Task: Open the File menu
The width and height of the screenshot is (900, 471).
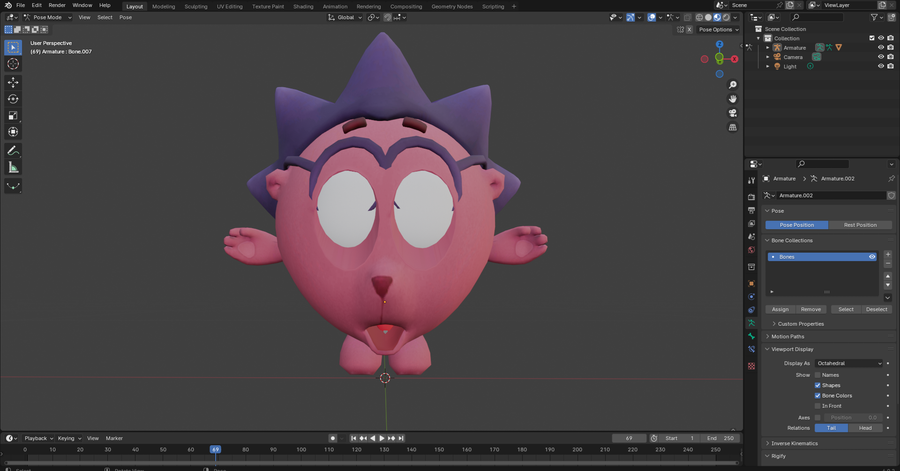Action: click(21, 5)
